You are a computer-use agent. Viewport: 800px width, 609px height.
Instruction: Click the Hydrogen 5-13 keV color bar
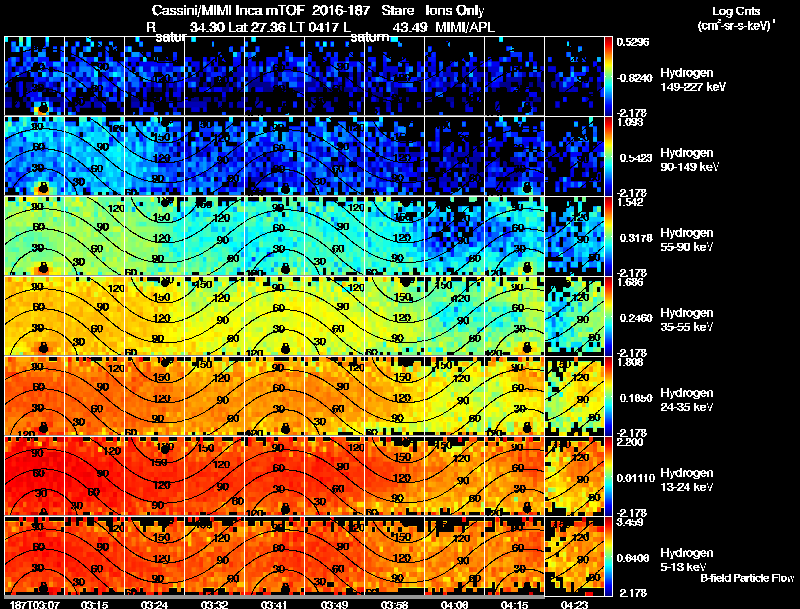[608, 556]
